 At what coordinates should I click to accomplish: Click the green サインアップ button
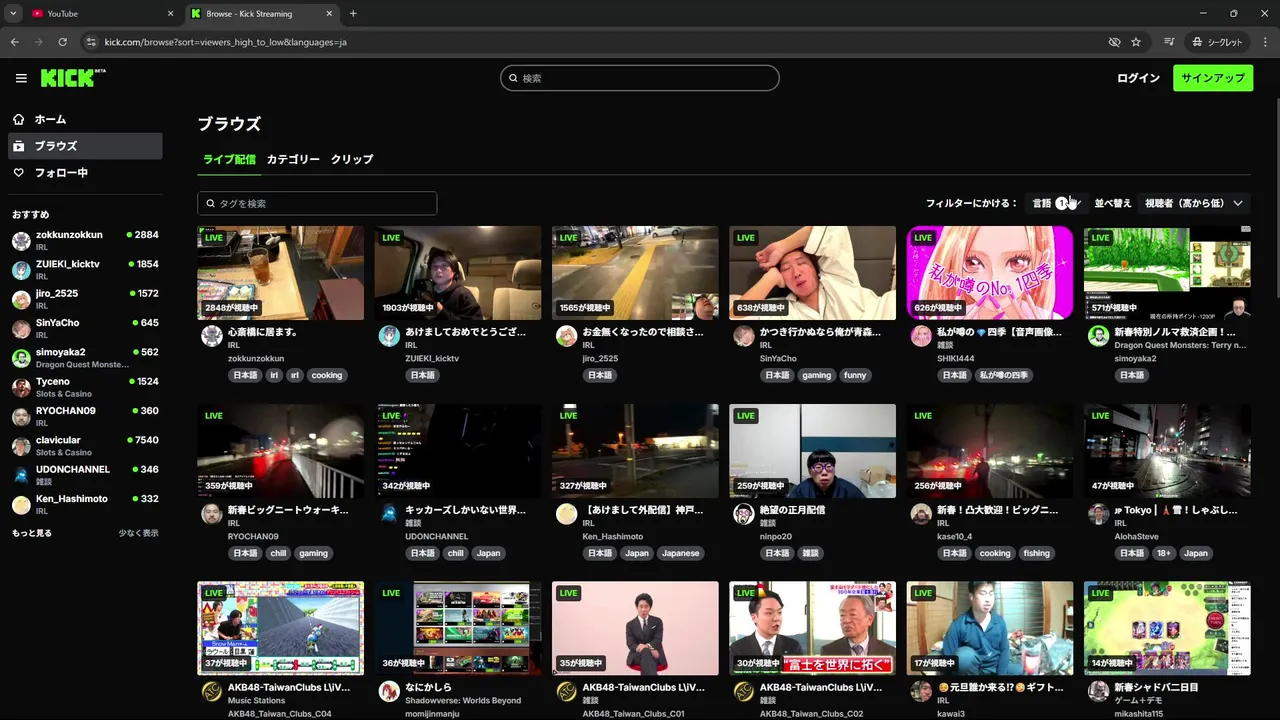(1213, 78)
